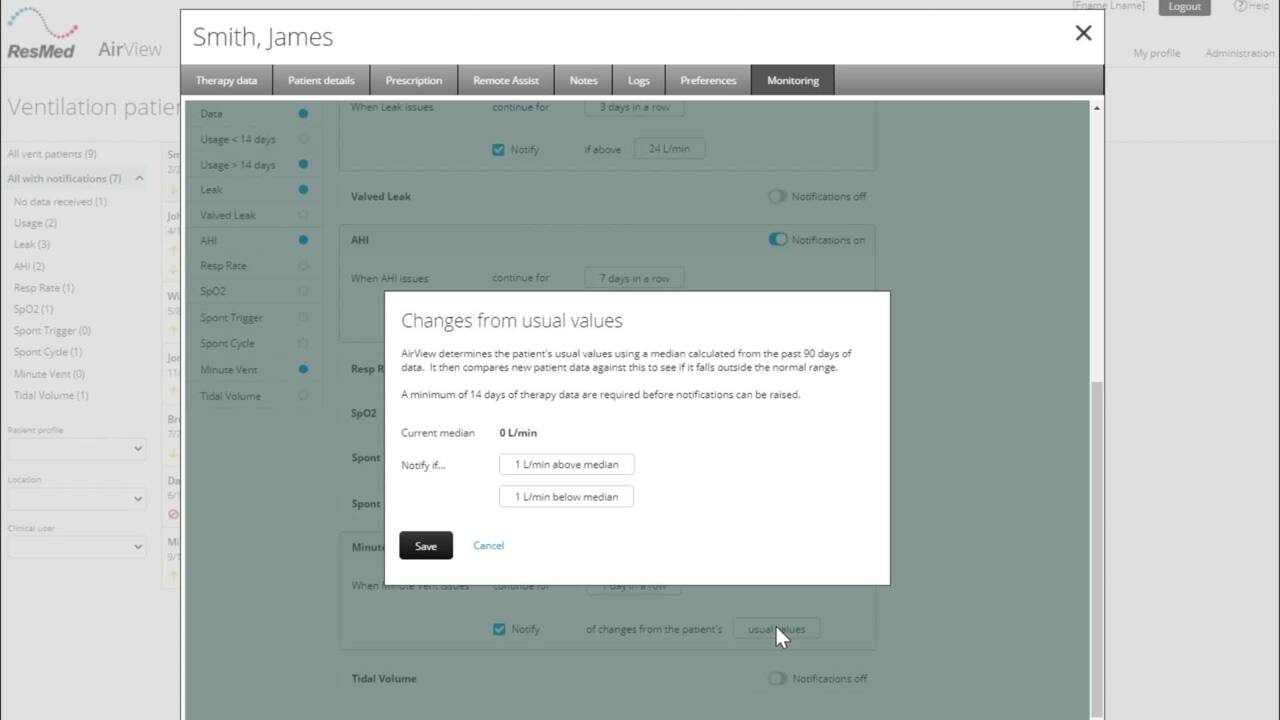Turn on Tidal Volume notifications toggle
The width and height of the screenshot is (1280, 720).
(777, 679)
